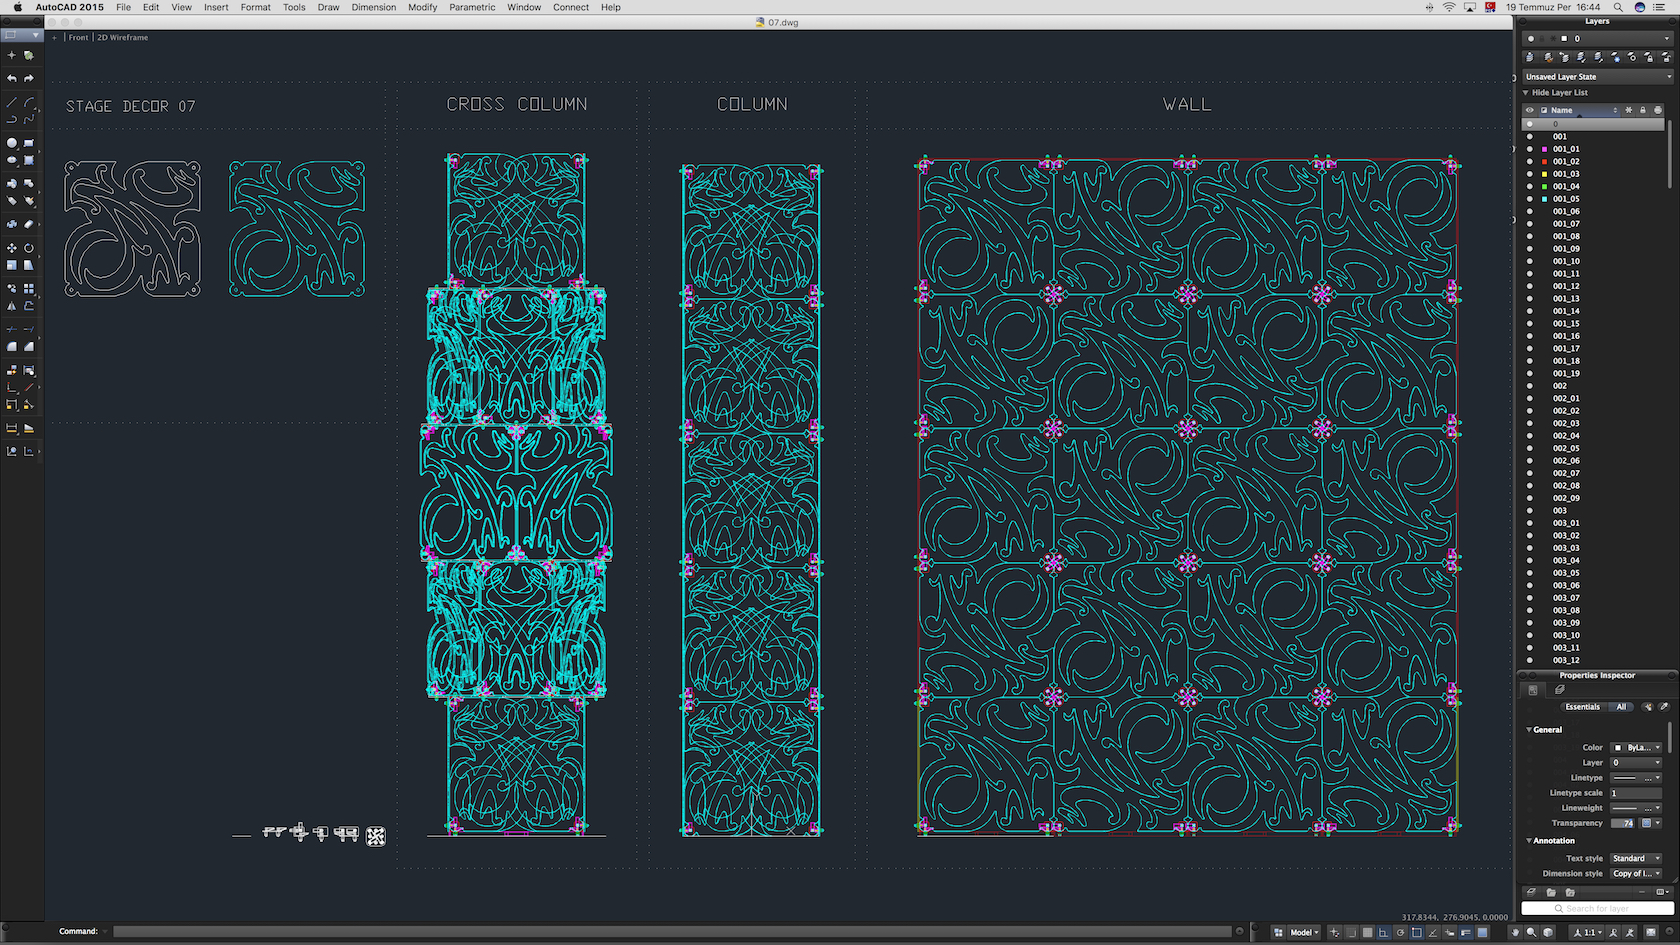1680x945 pixels.
Task: Select the Linear Dimension tool
Action: [12, 428]
